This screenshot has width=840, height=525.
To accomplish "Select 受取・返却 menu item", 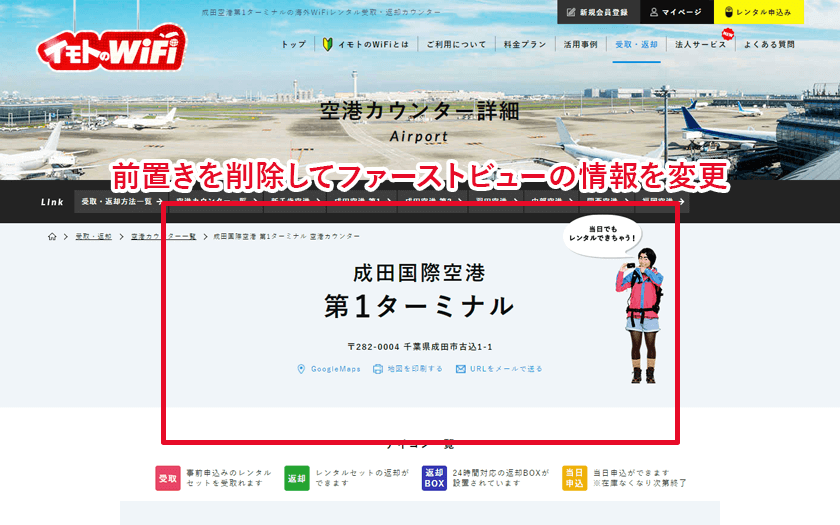I will 636,44.
